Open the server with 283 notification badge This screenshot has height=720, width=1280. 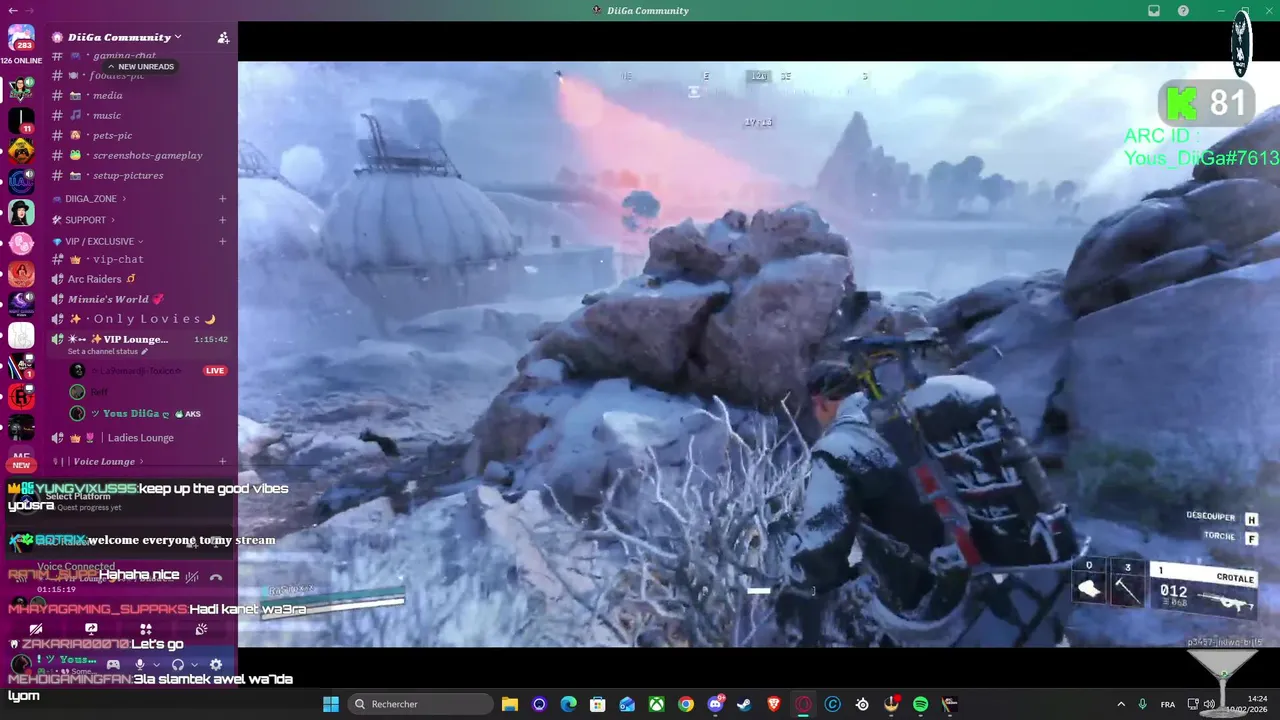tap(21, 38)
